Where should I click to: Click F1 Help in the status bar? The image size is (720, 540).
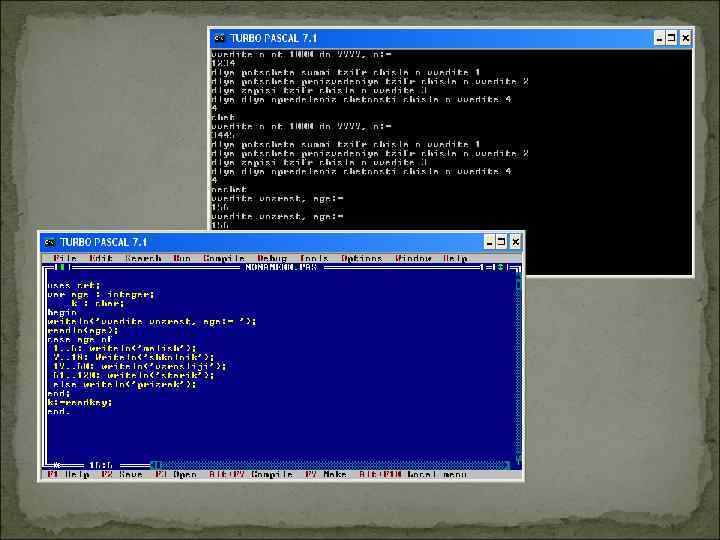(x=68, y=474)
